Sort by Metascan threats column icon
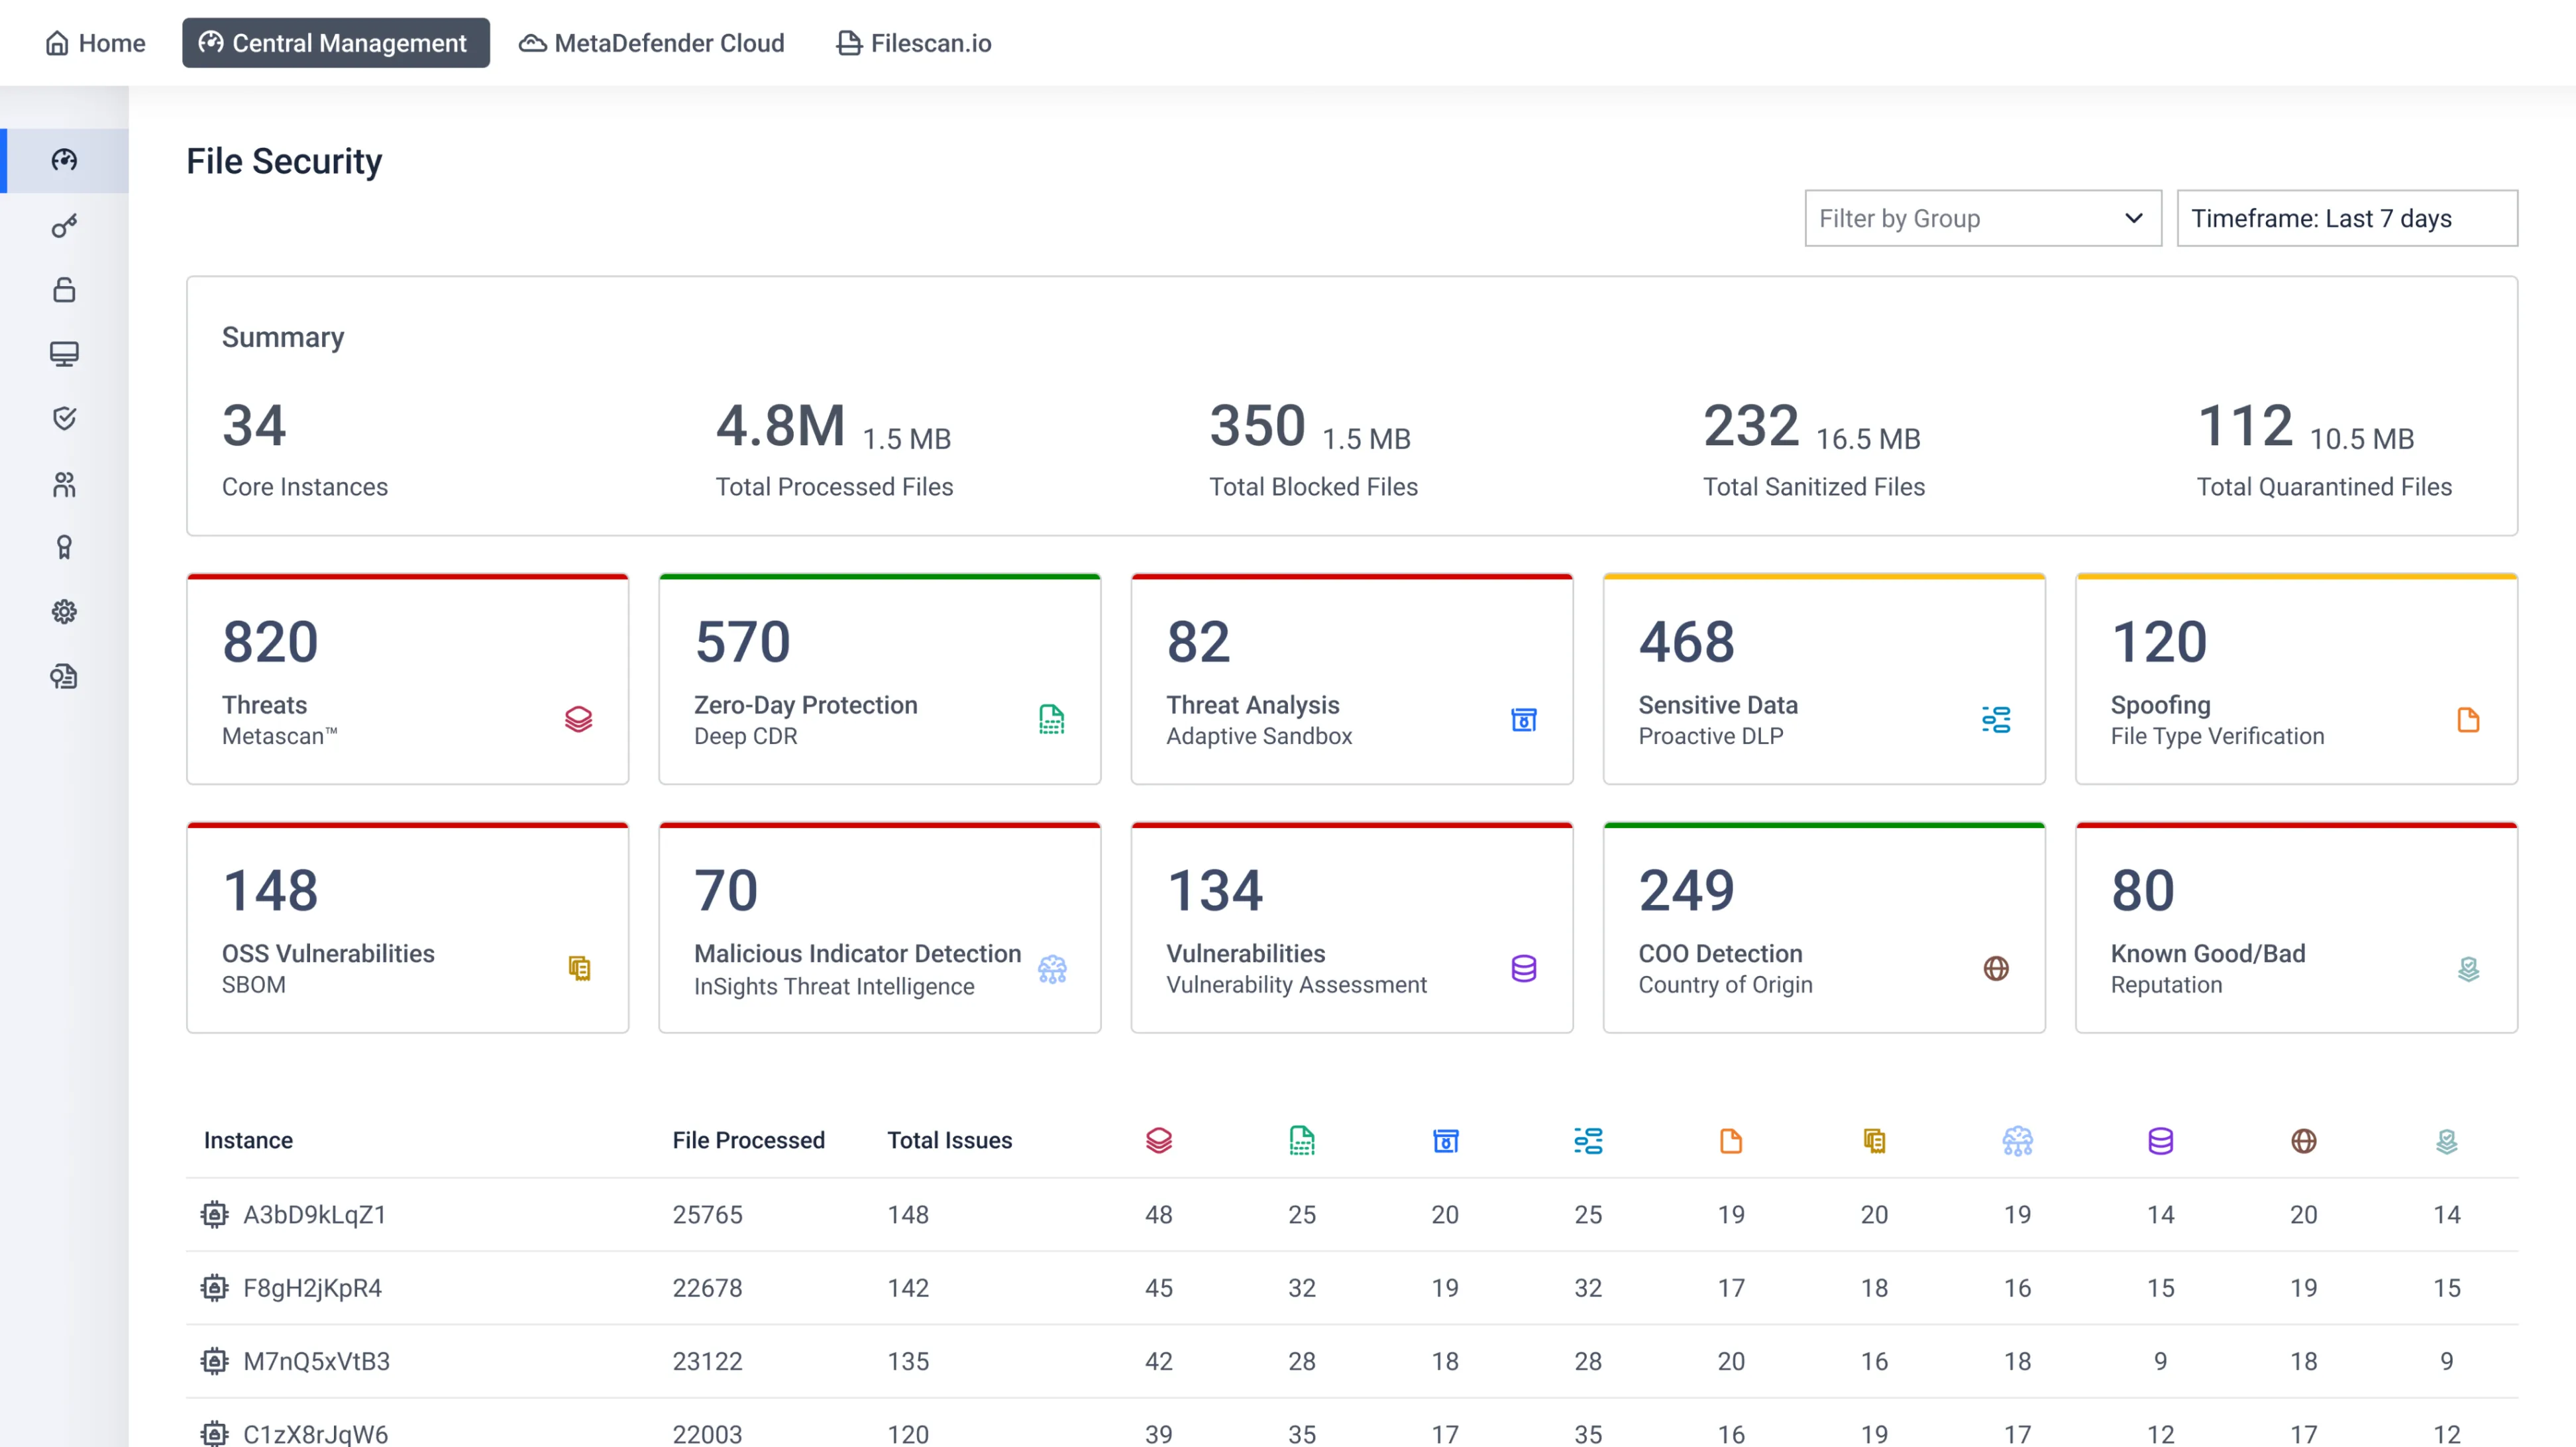 [1158, 1140]
